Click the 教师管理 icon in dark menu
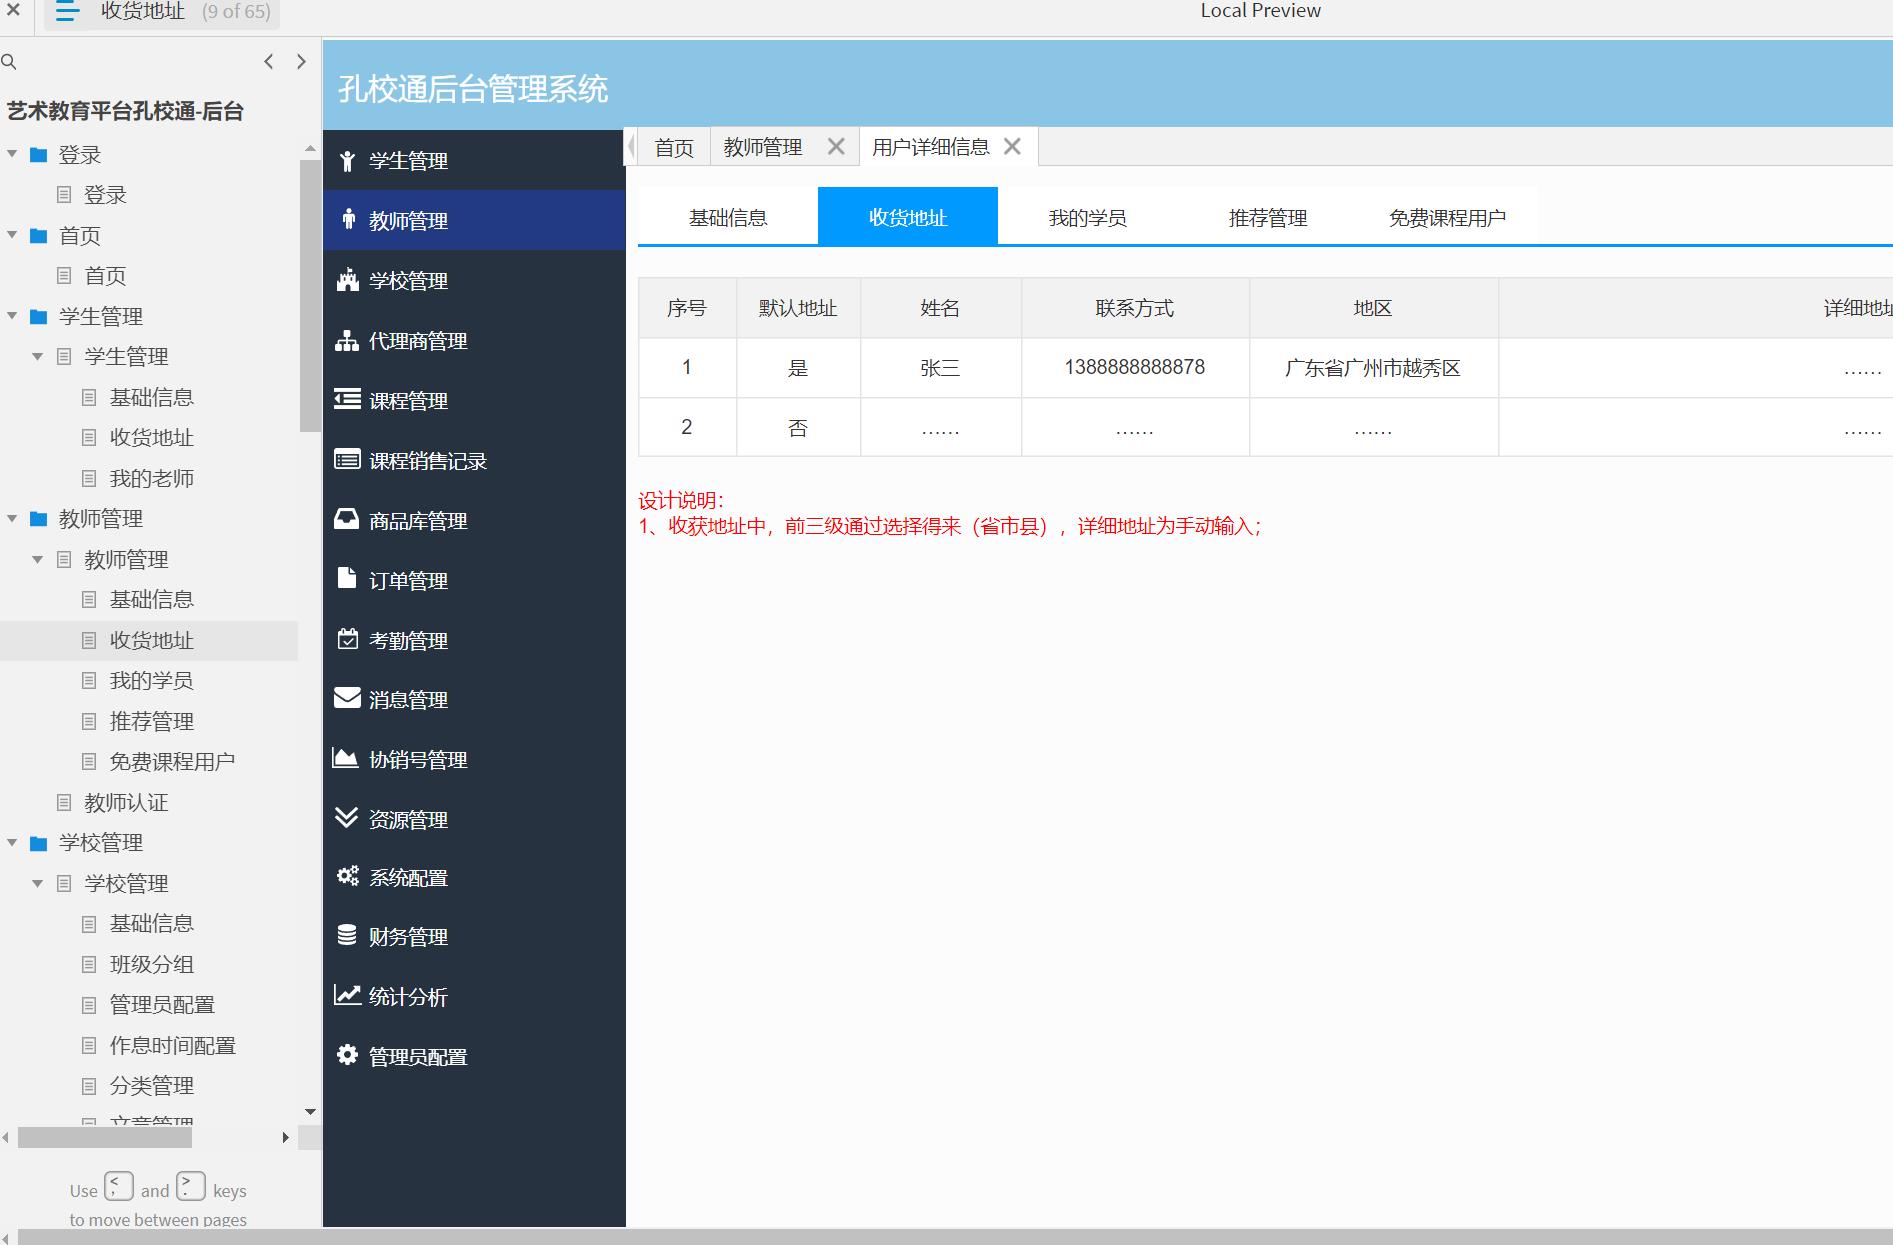Screen dimensions: 1893x1245 pos(348,219)
